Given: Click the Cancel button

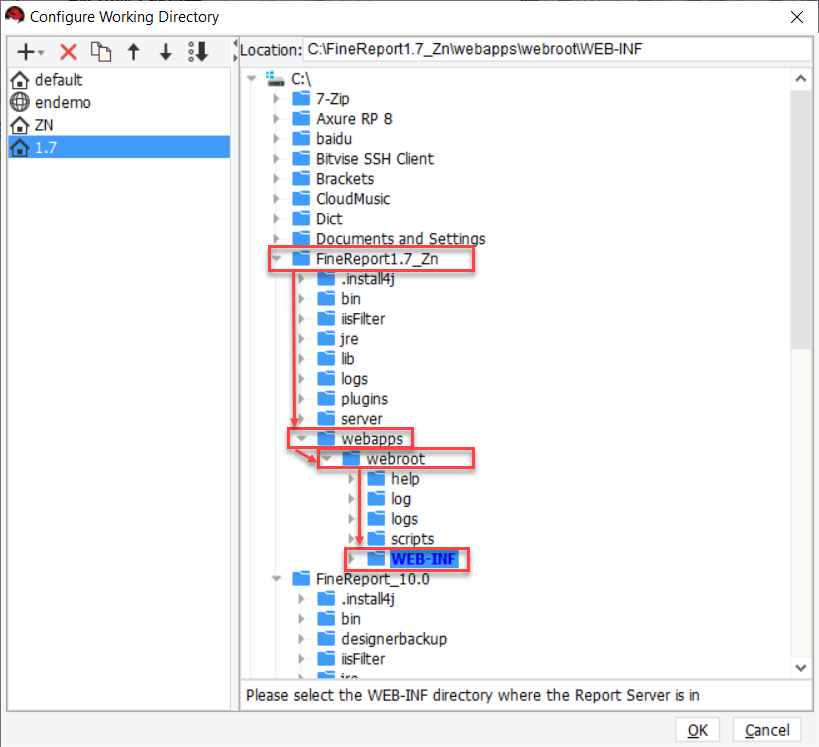Looking at the screenshot, I should point(767,730).
